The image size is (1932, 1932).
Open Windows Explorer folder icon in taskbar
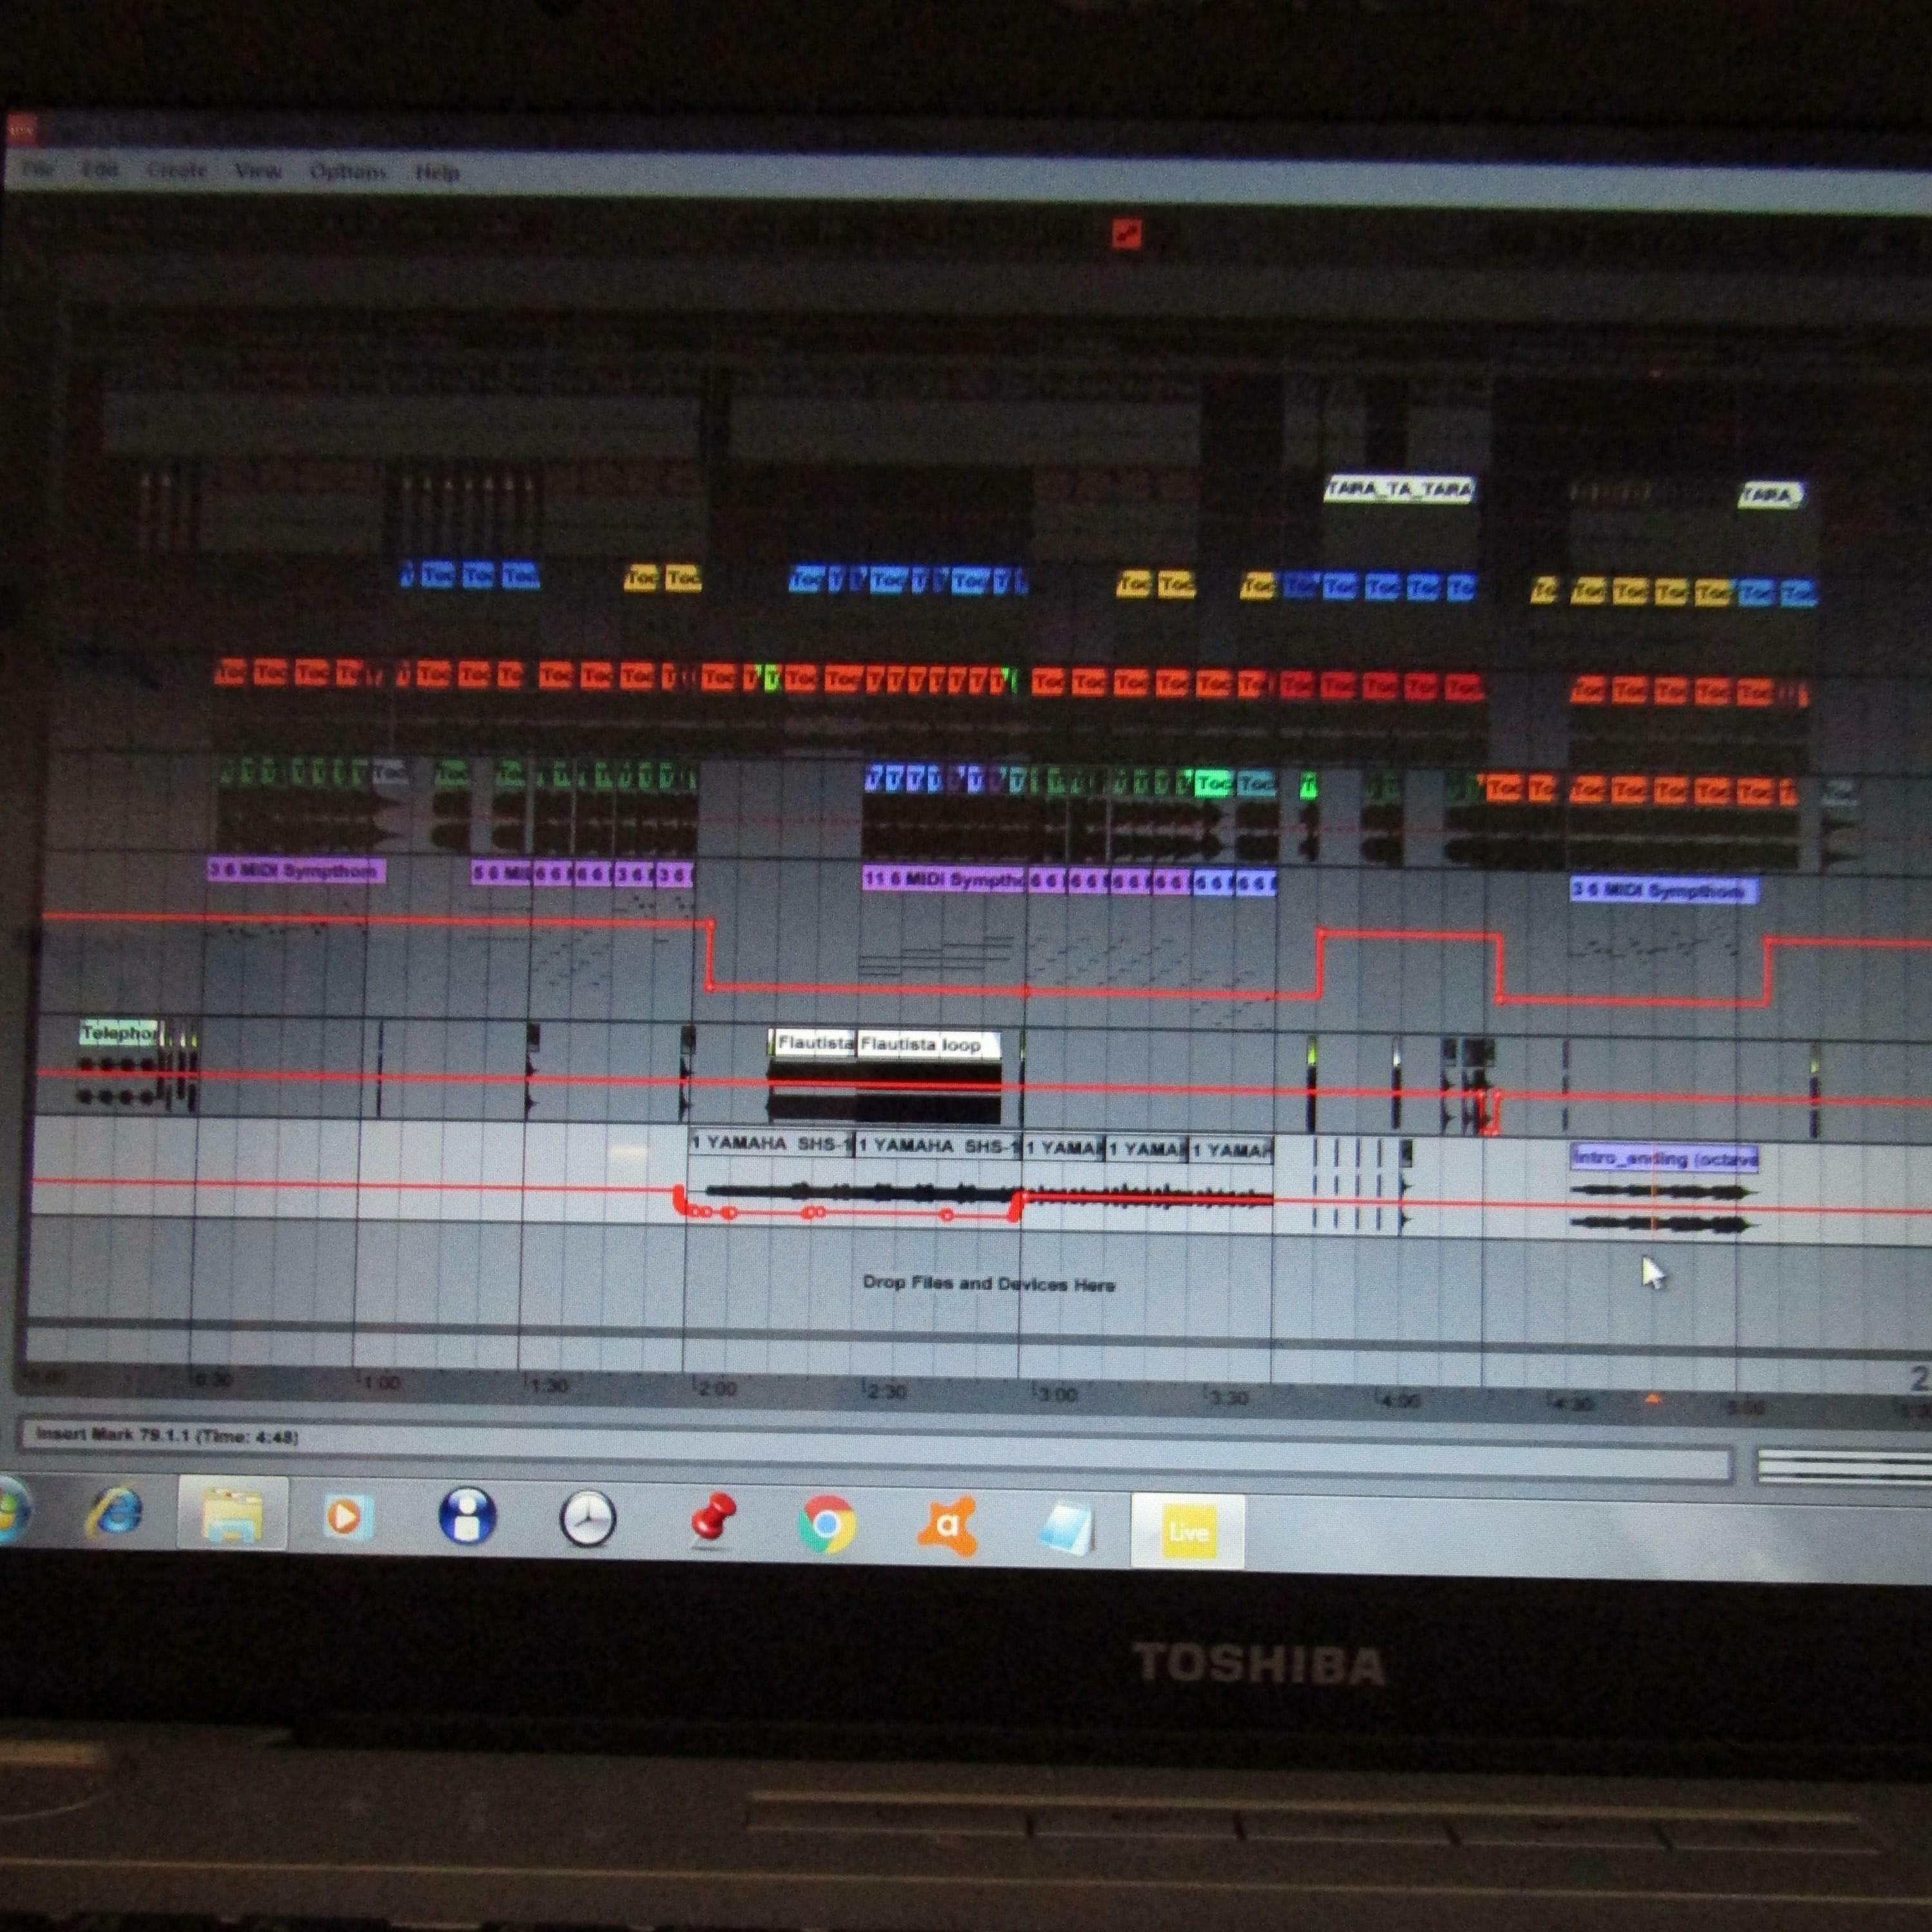click(x=232, y=1513)
